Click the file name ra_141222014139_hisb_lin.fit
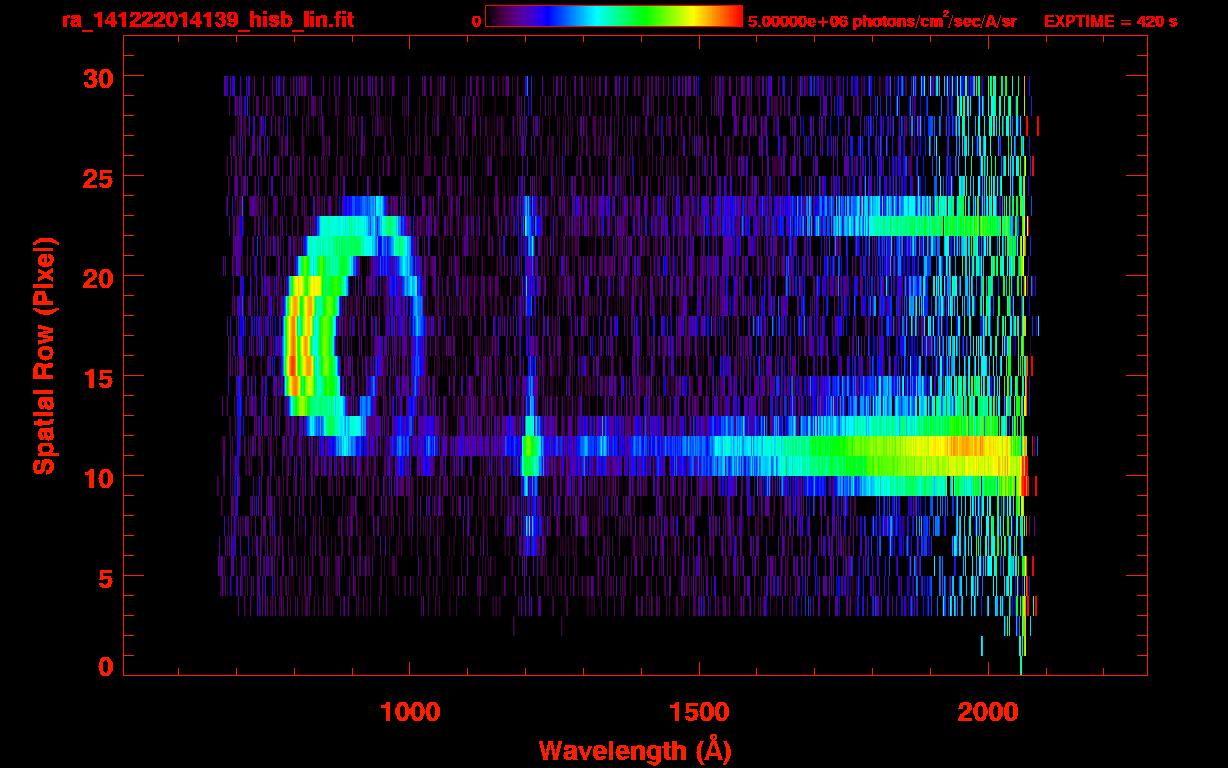 [207, 20]
